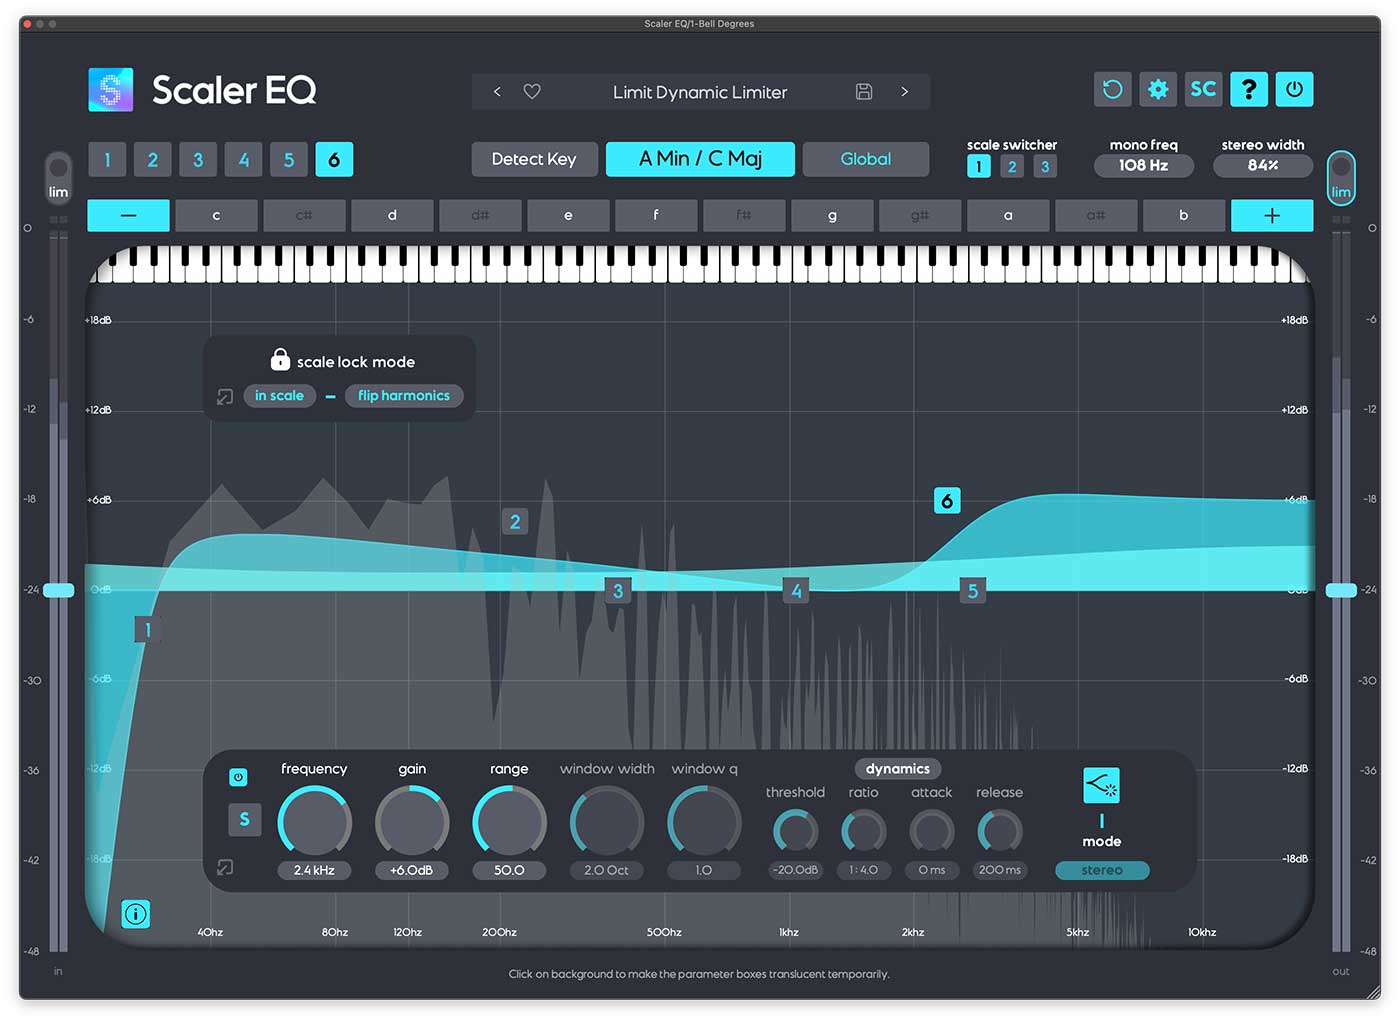The width and height of the screenshot is (1400, 1022).
Task: Click the previous preset arrow
Action: point(497,91)
